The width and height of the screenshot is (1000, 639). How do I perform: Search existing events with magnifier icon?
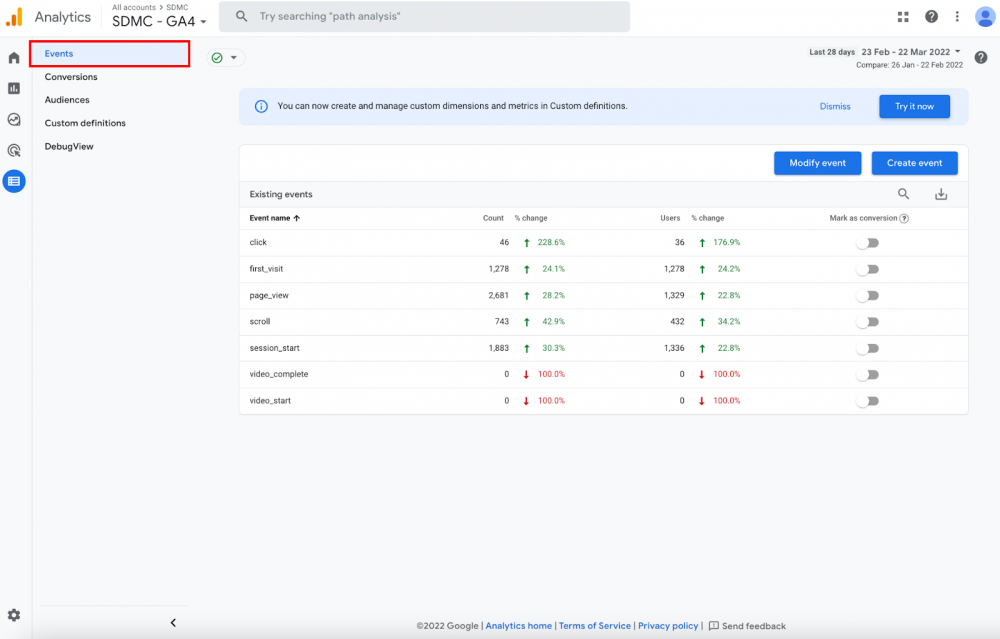tap(903, 194)
